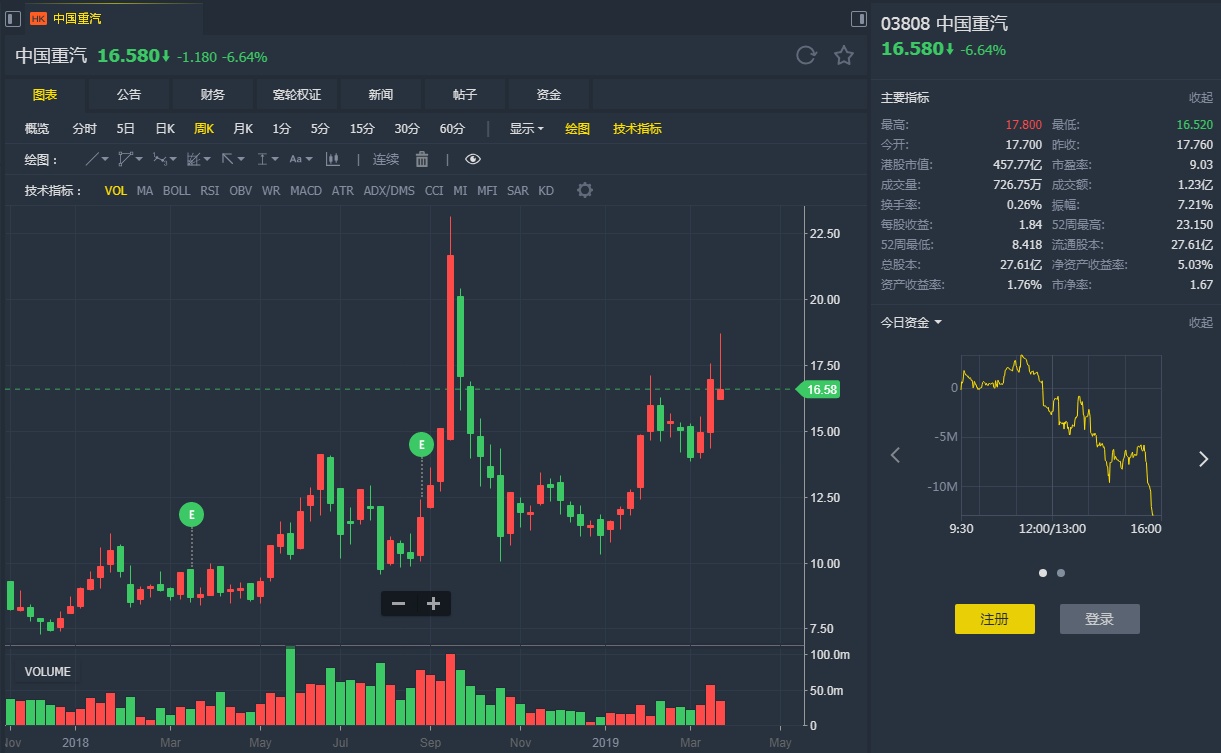Toggle the KD indicator
The width and height of the screenshot is (1221, 753).
pyautogui.click(x=546, y=190)
